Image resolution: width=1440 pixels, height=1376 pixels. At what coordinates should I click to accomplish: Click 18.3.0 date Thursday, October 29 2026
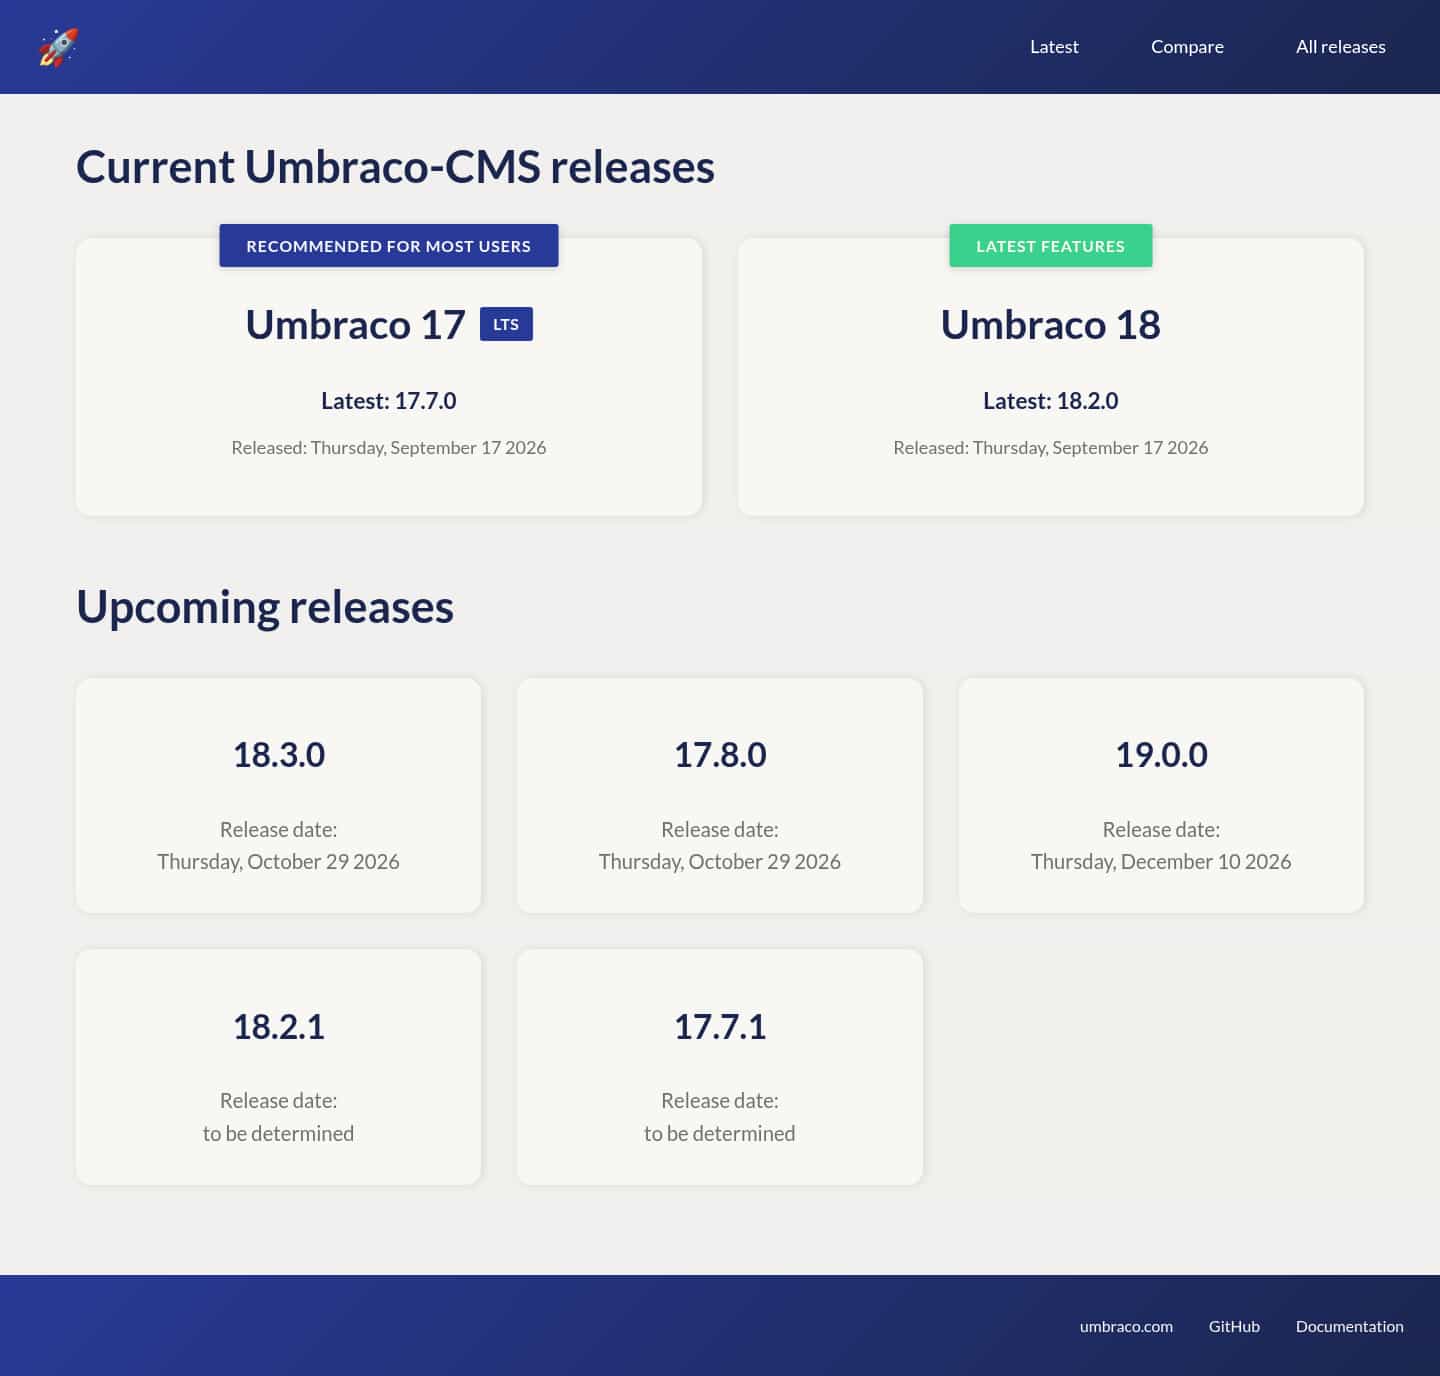click(279, 862)
